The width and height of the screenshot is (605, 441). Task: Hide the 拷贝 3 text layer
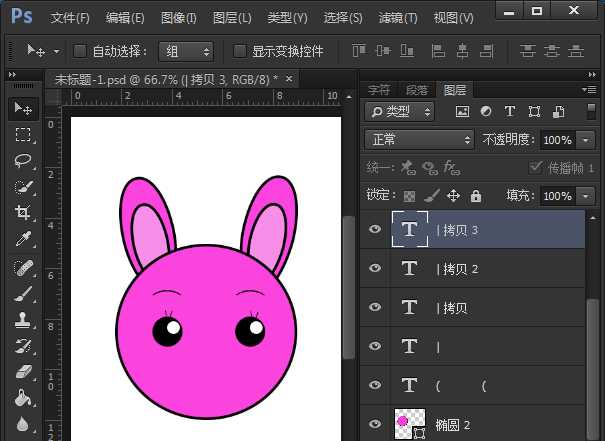click(375, 230)
